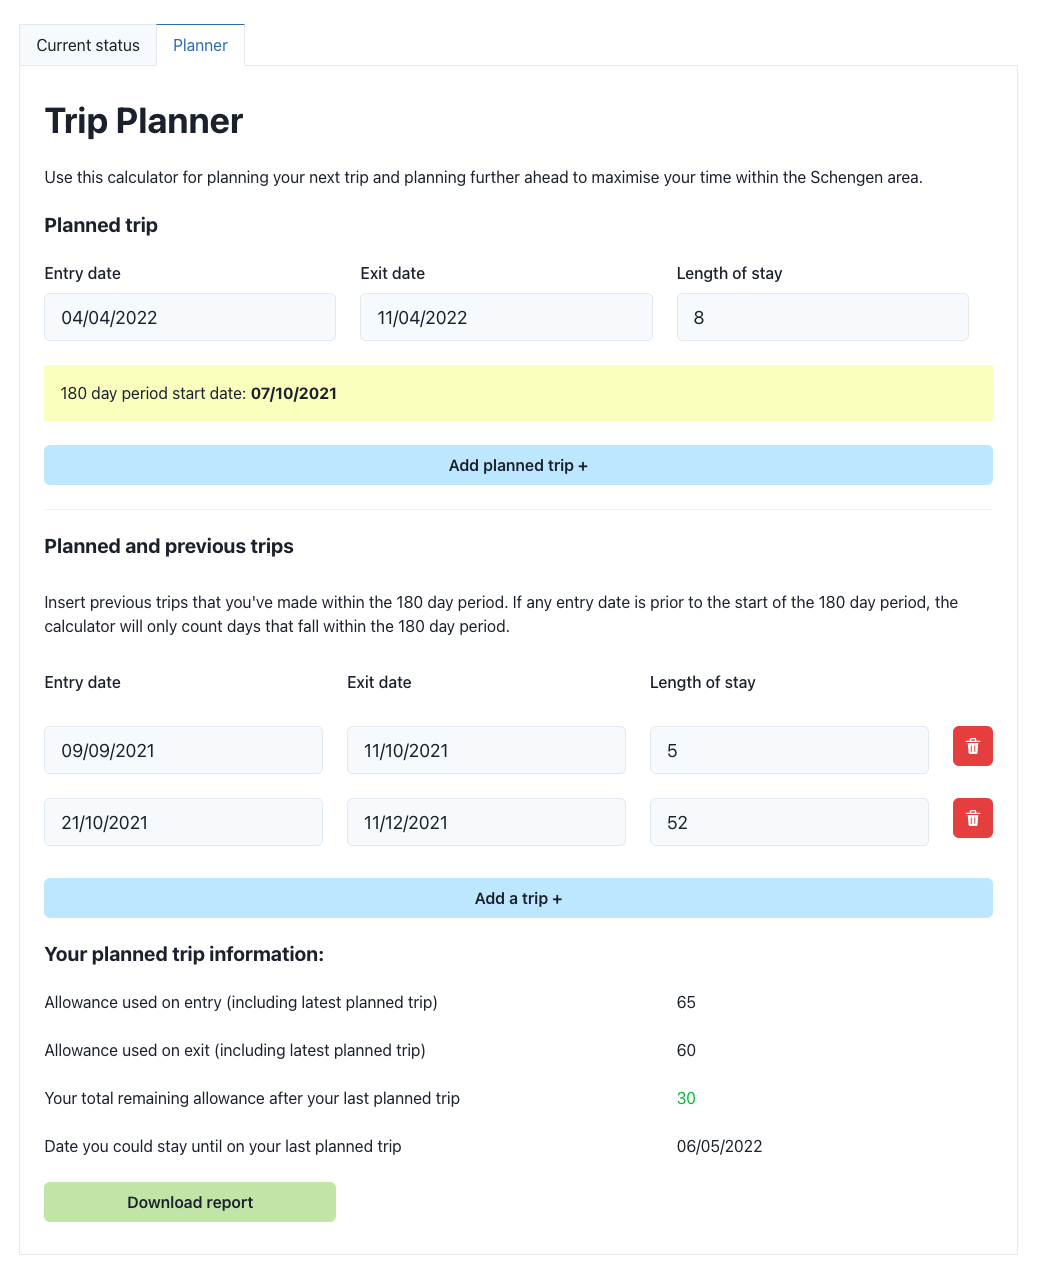
Task: Edit previous trip exit date 11/10/2021
Action: [x=486, y=750]
